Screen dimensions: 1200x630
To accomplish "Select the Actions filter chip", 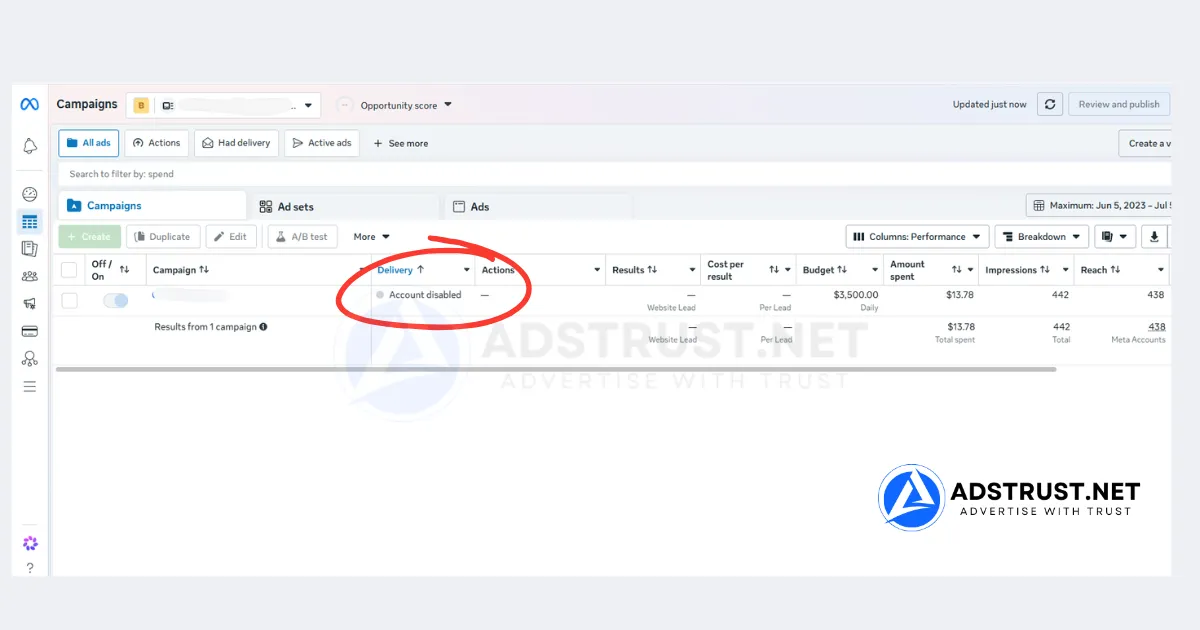I will tap(156, 143).
